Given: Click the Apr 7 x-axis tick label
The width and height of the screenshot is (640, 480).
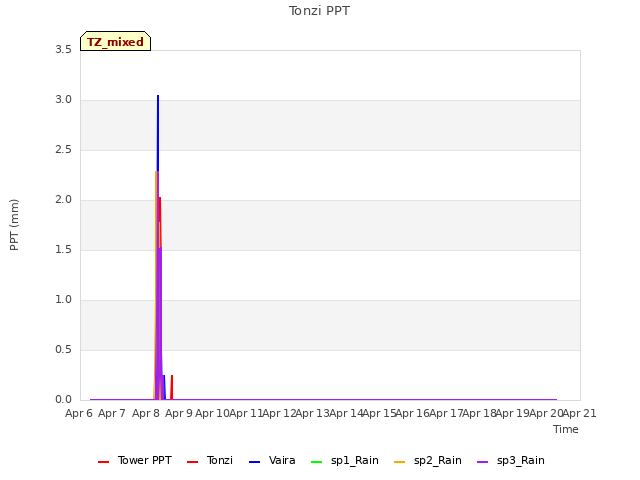Looking at the screenshot, I should (112, 413).
